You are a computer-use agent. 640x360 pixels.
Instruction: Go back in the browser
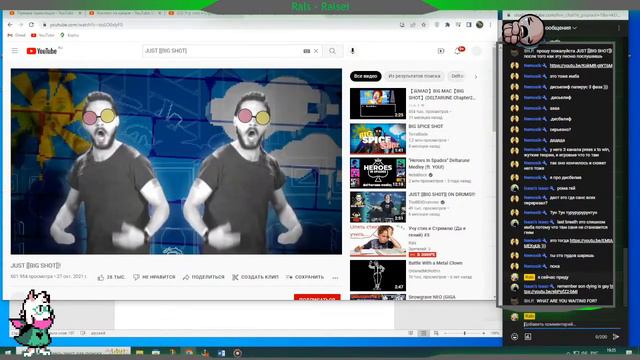[x=10, y=25]
